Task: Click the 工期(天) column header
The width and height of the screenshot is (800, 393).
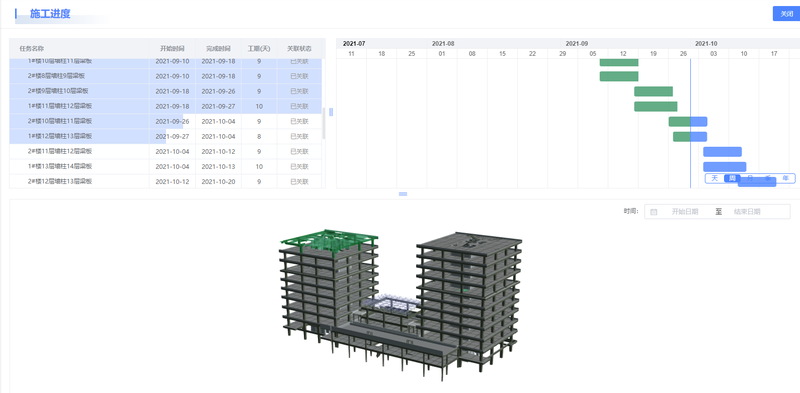Action: pyautogui.click(x=259, y=48)
